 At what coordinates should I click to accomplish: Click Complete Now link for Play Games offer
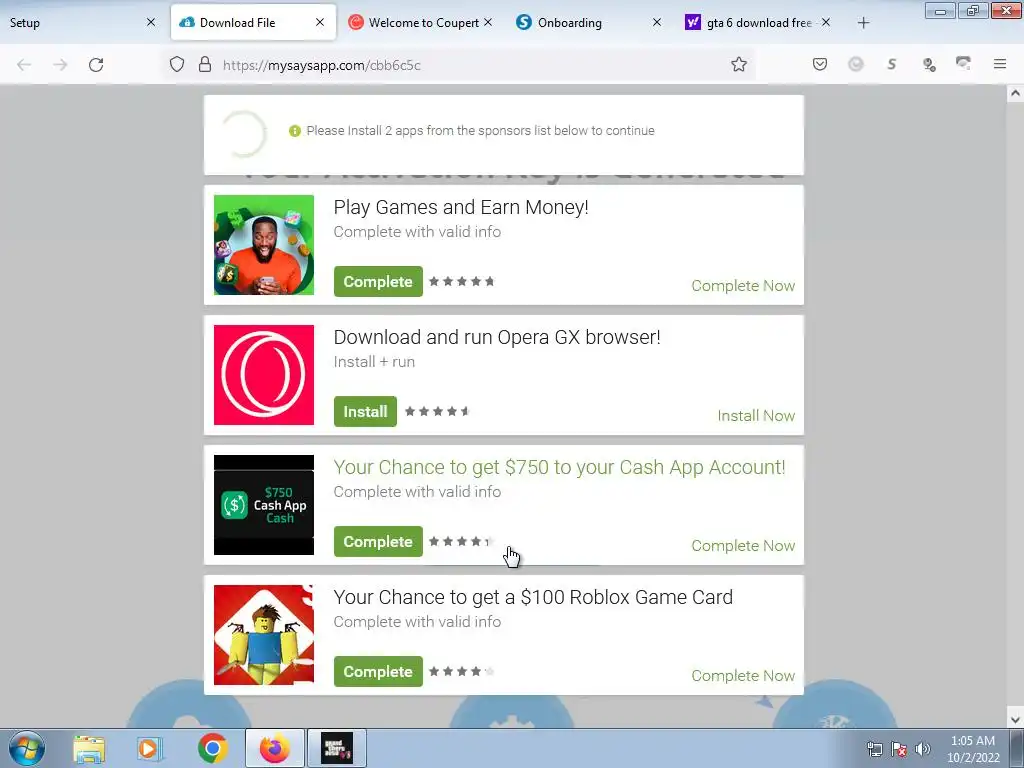743,286
